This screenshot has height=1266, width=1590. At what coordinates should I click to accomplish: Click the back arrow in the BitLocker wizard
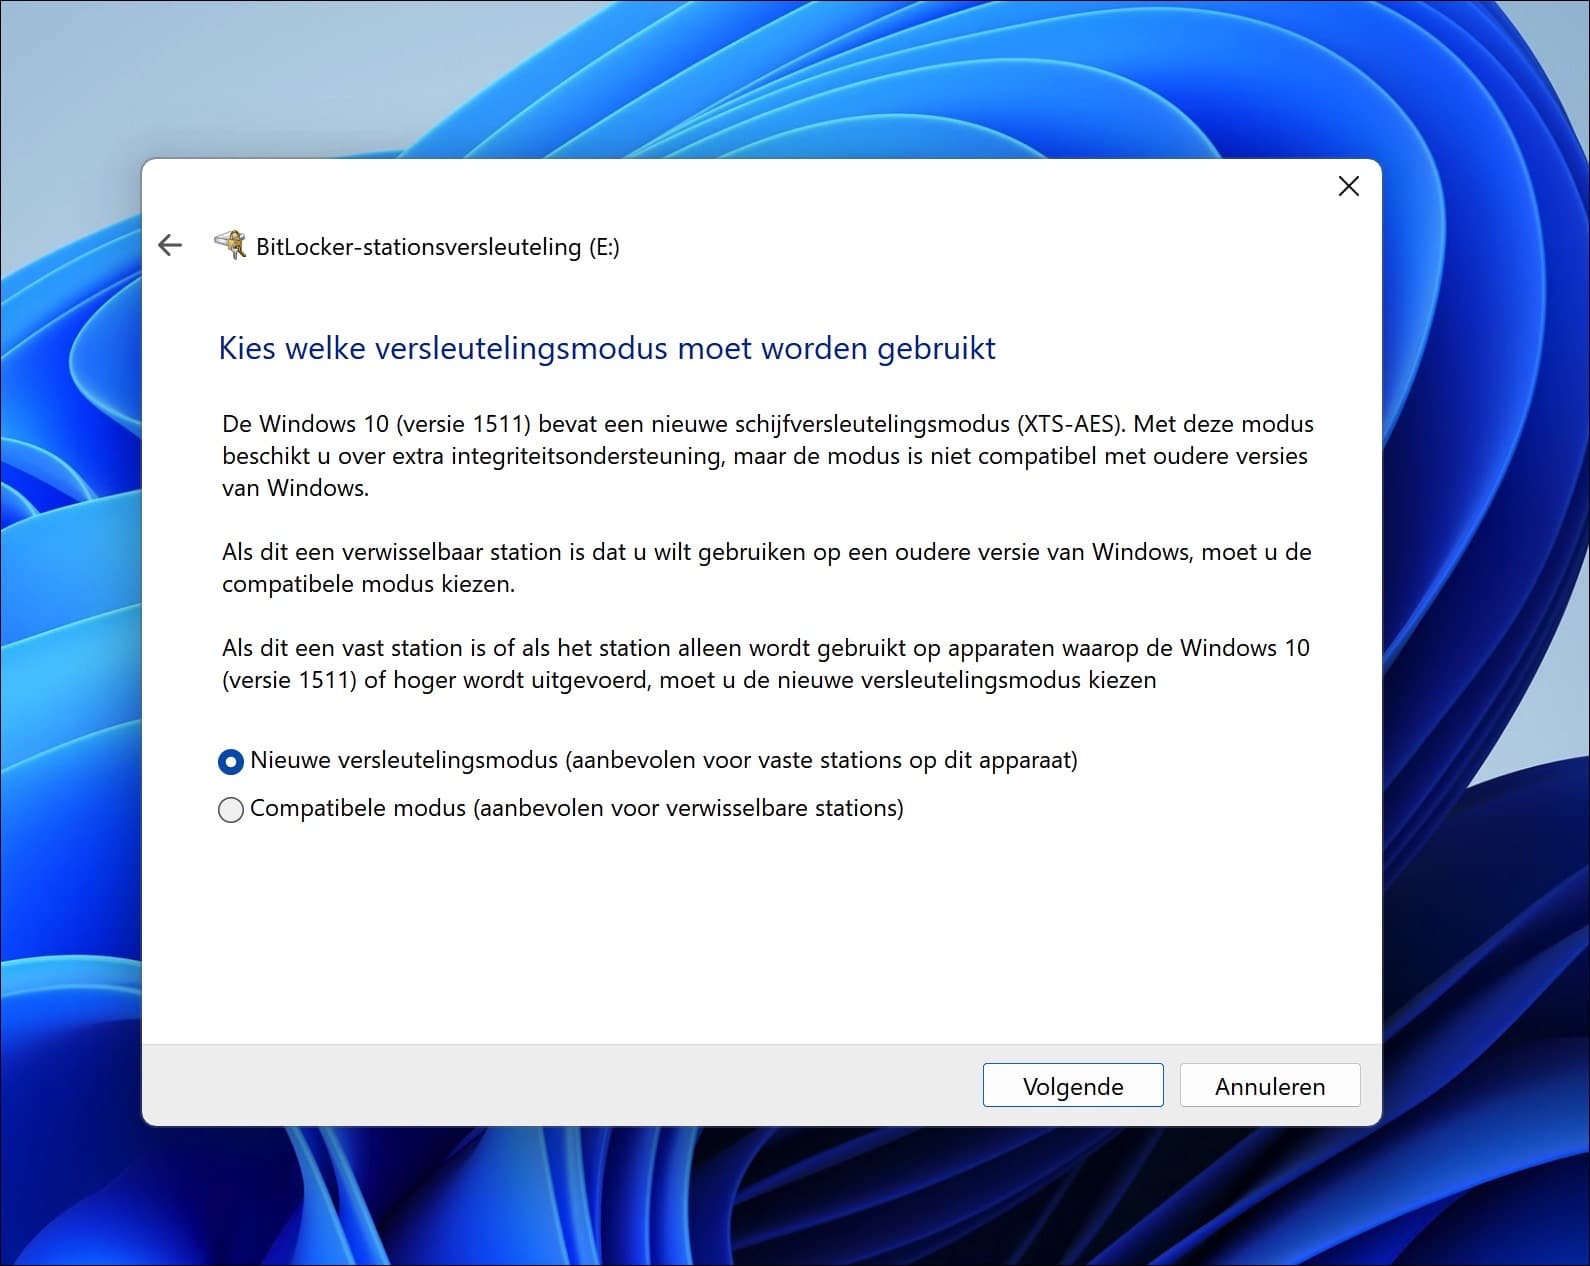click(x=170, y=245)
